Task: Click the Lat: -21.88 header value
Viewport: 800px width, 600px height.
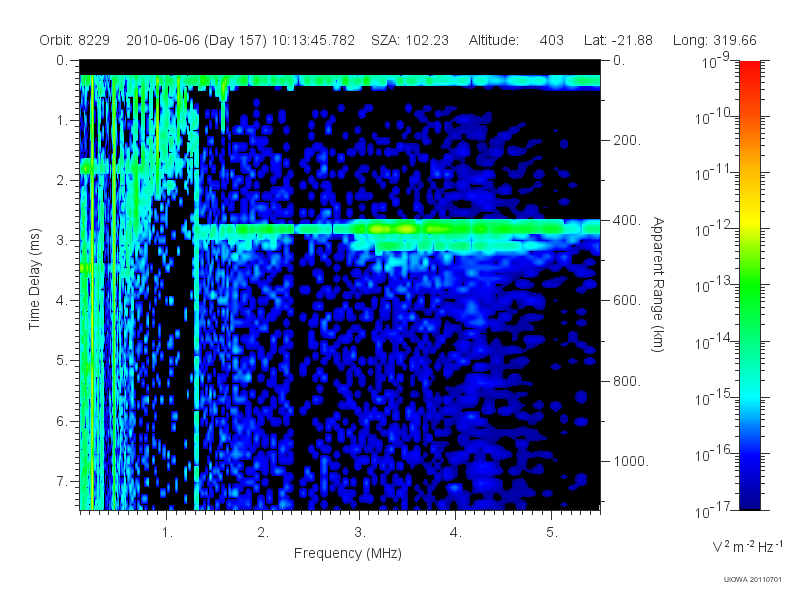Action: (618, 40)
